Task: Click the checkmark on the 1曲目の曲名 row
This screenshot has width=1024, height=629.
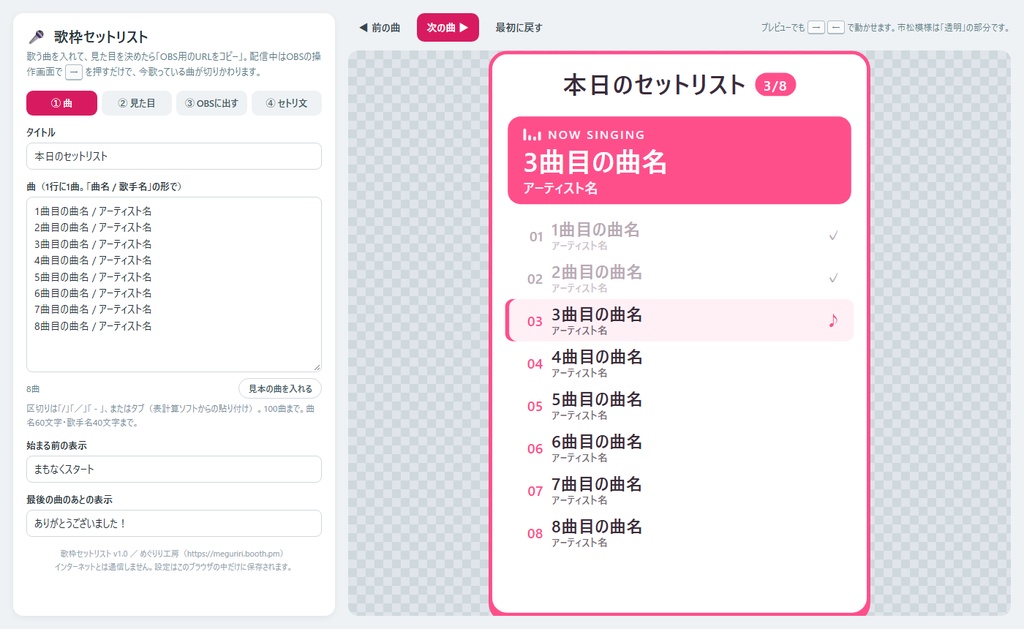Action: coord(833,236)
